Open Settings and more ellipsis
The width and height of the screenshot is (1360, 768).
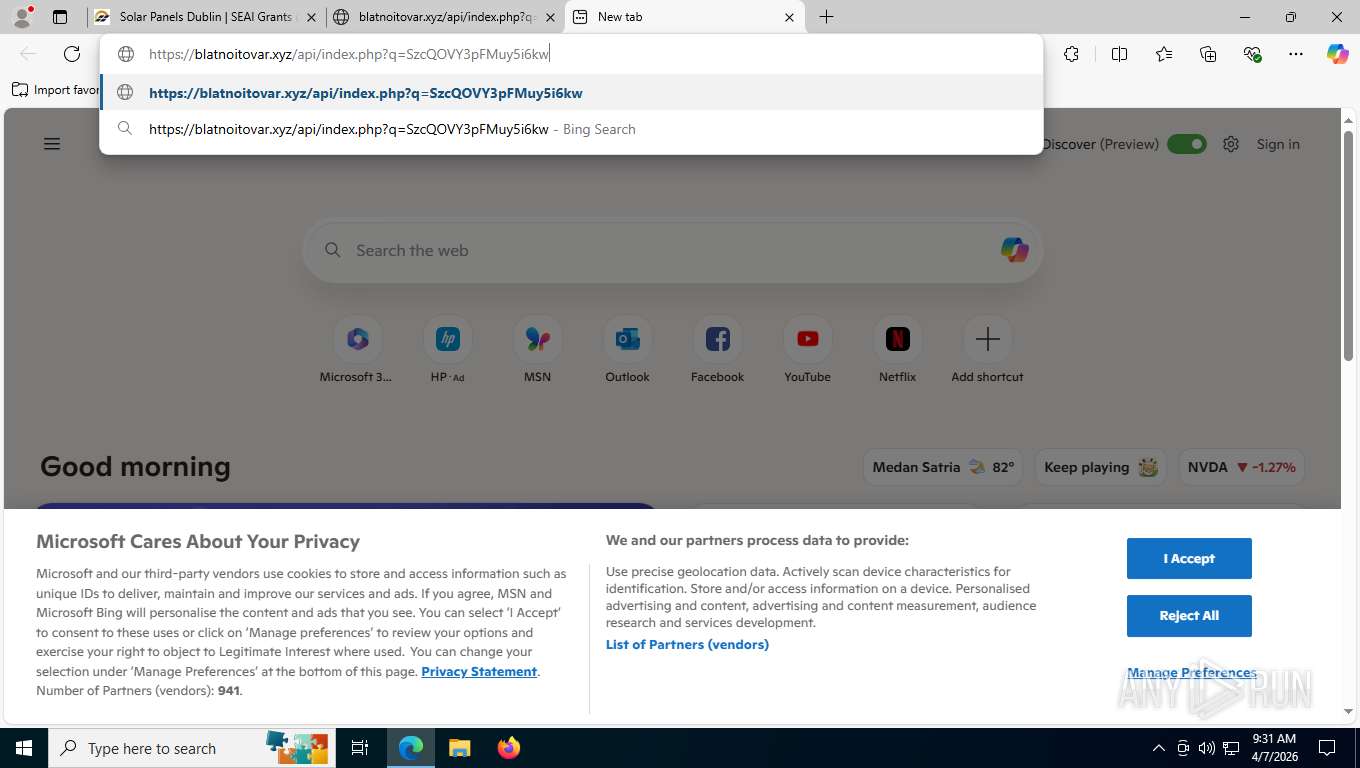(x=1296, y=54)
